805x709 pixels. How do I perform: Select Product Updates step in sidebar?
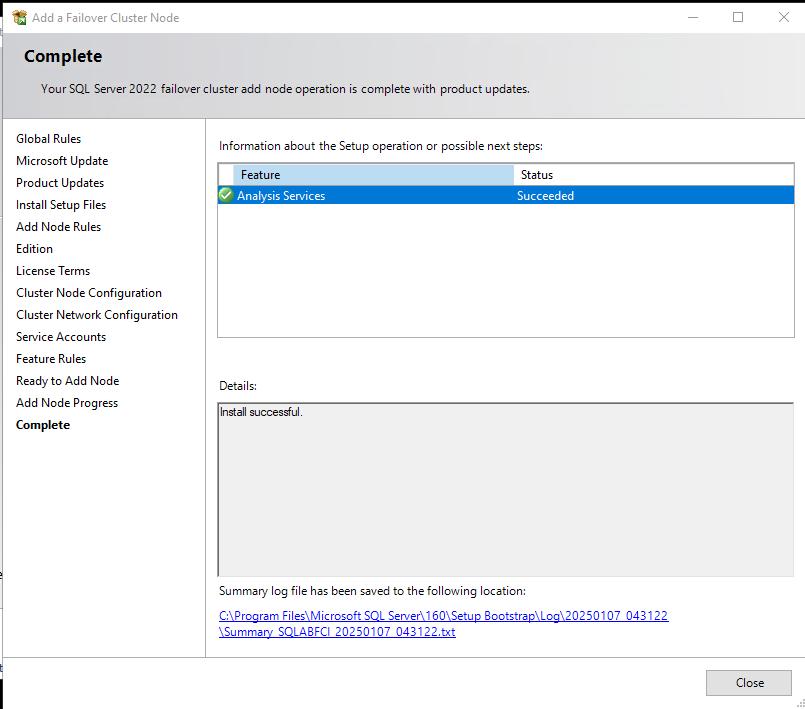[x=60, y=183]
